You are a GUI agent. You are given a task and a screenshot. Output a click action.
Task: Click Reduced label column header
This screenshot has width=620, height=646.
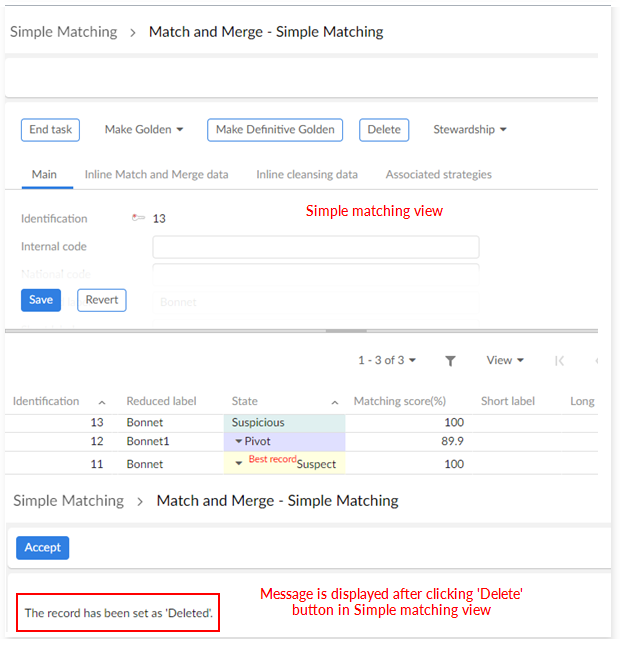[x=161, y=401]
